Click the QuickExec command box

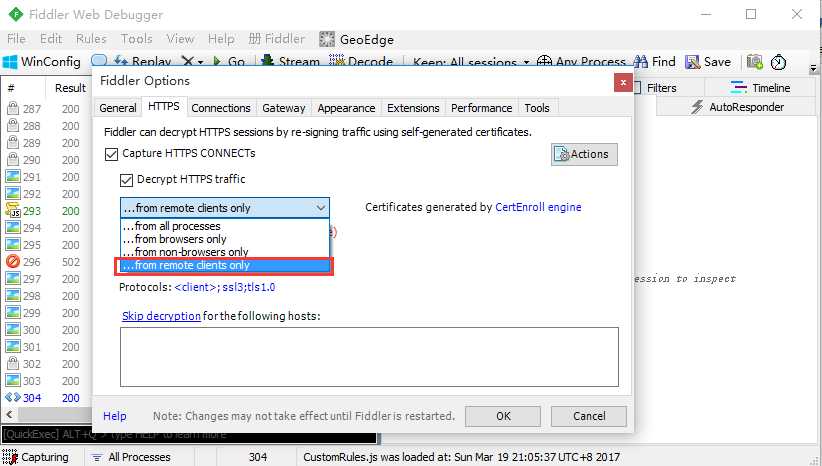coord(189,435)
